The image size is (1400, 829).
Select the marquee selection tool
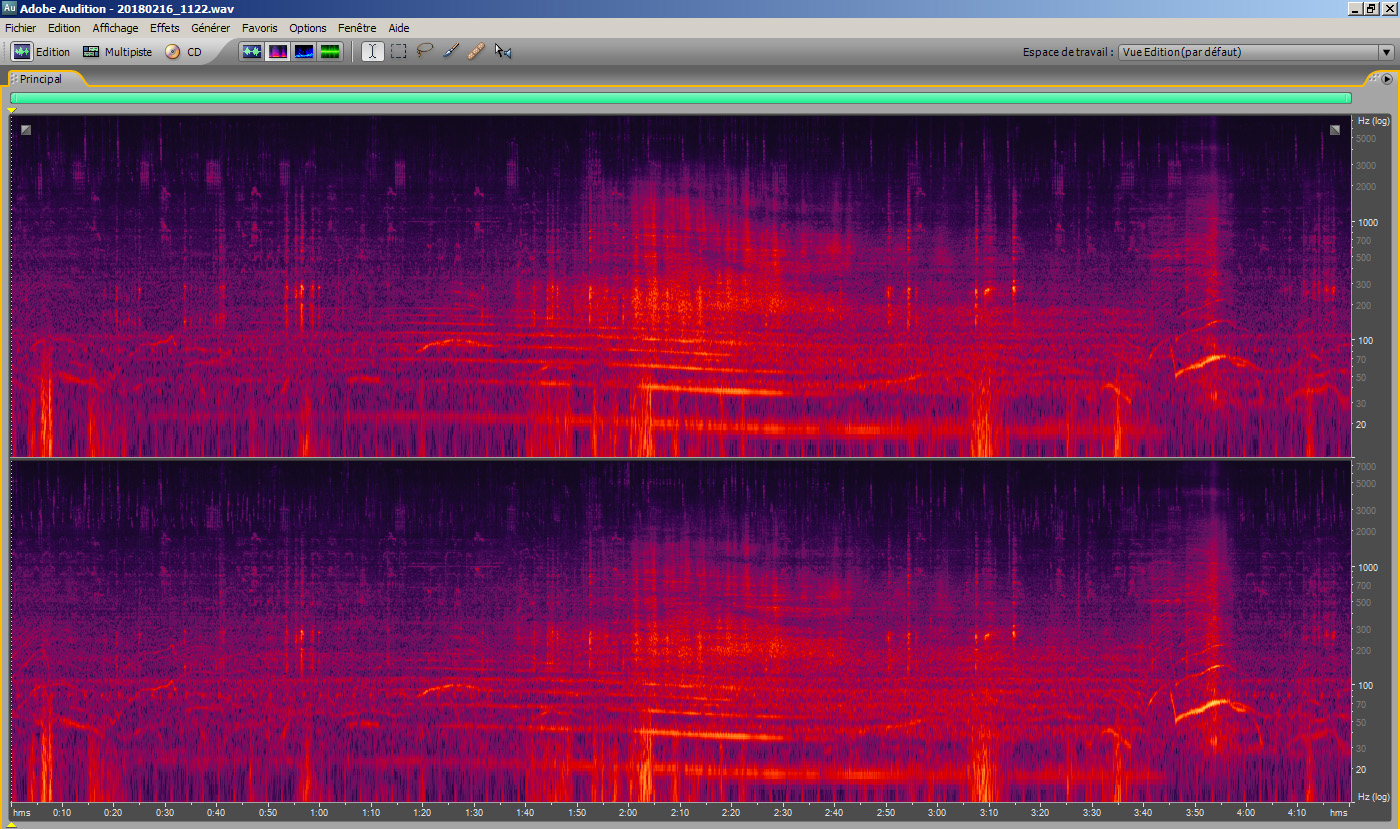(398, 52)
